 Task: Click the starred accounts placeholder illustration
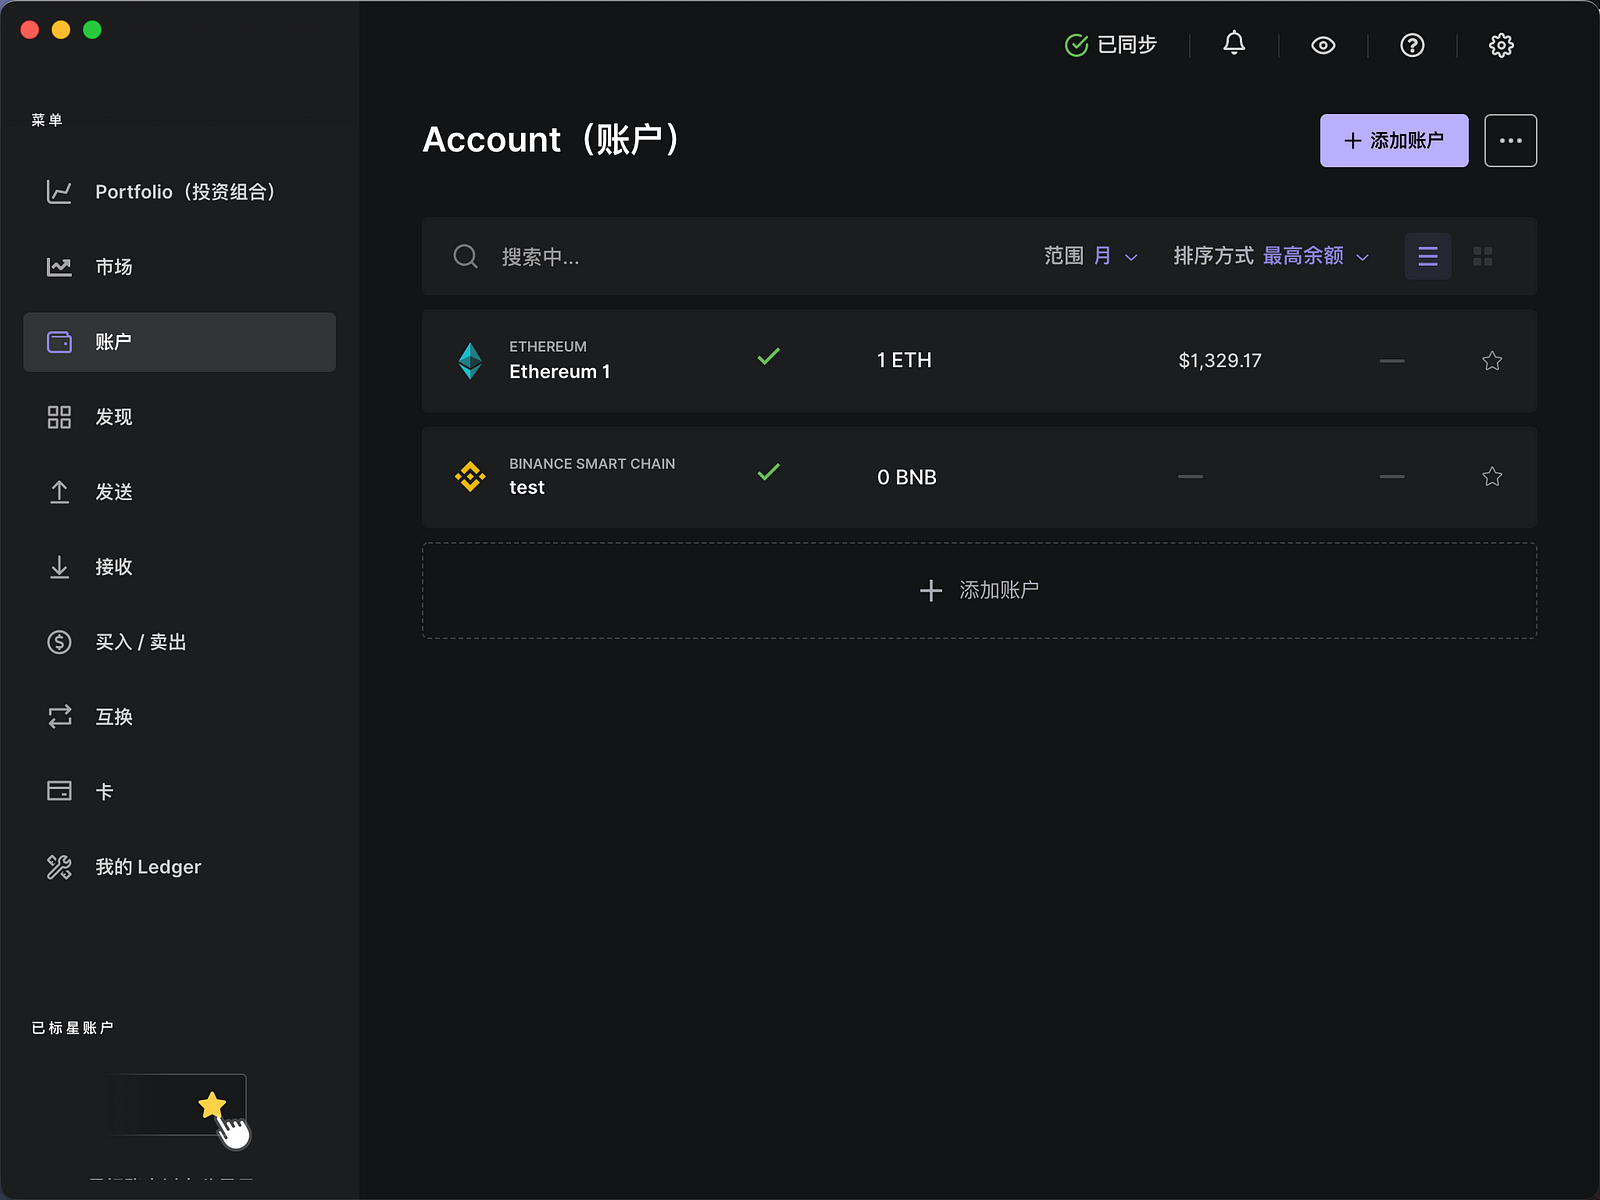pyautogui.click(x=180, y=1110)
